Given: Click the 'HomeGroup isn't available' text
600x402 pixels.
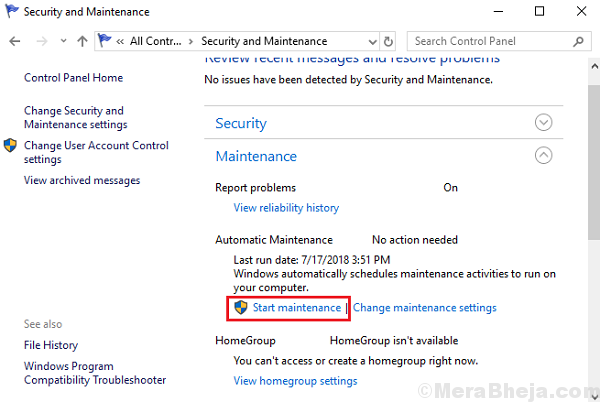Looking at the screenshot, I should coord(394,340).
